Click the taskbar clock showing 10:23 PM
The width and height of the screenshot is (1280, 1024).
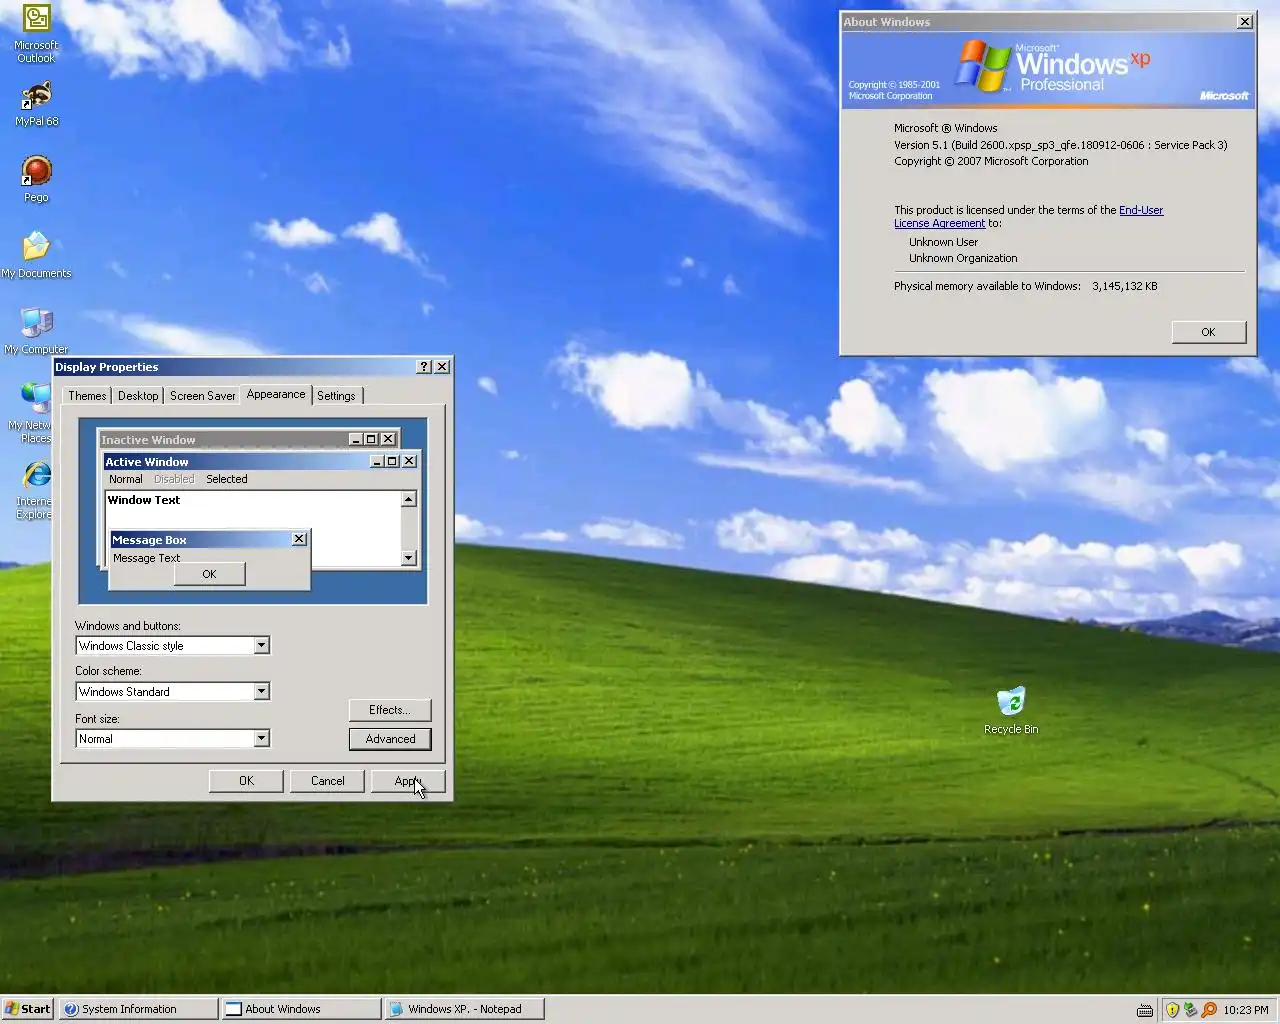coord(1245,1010)
